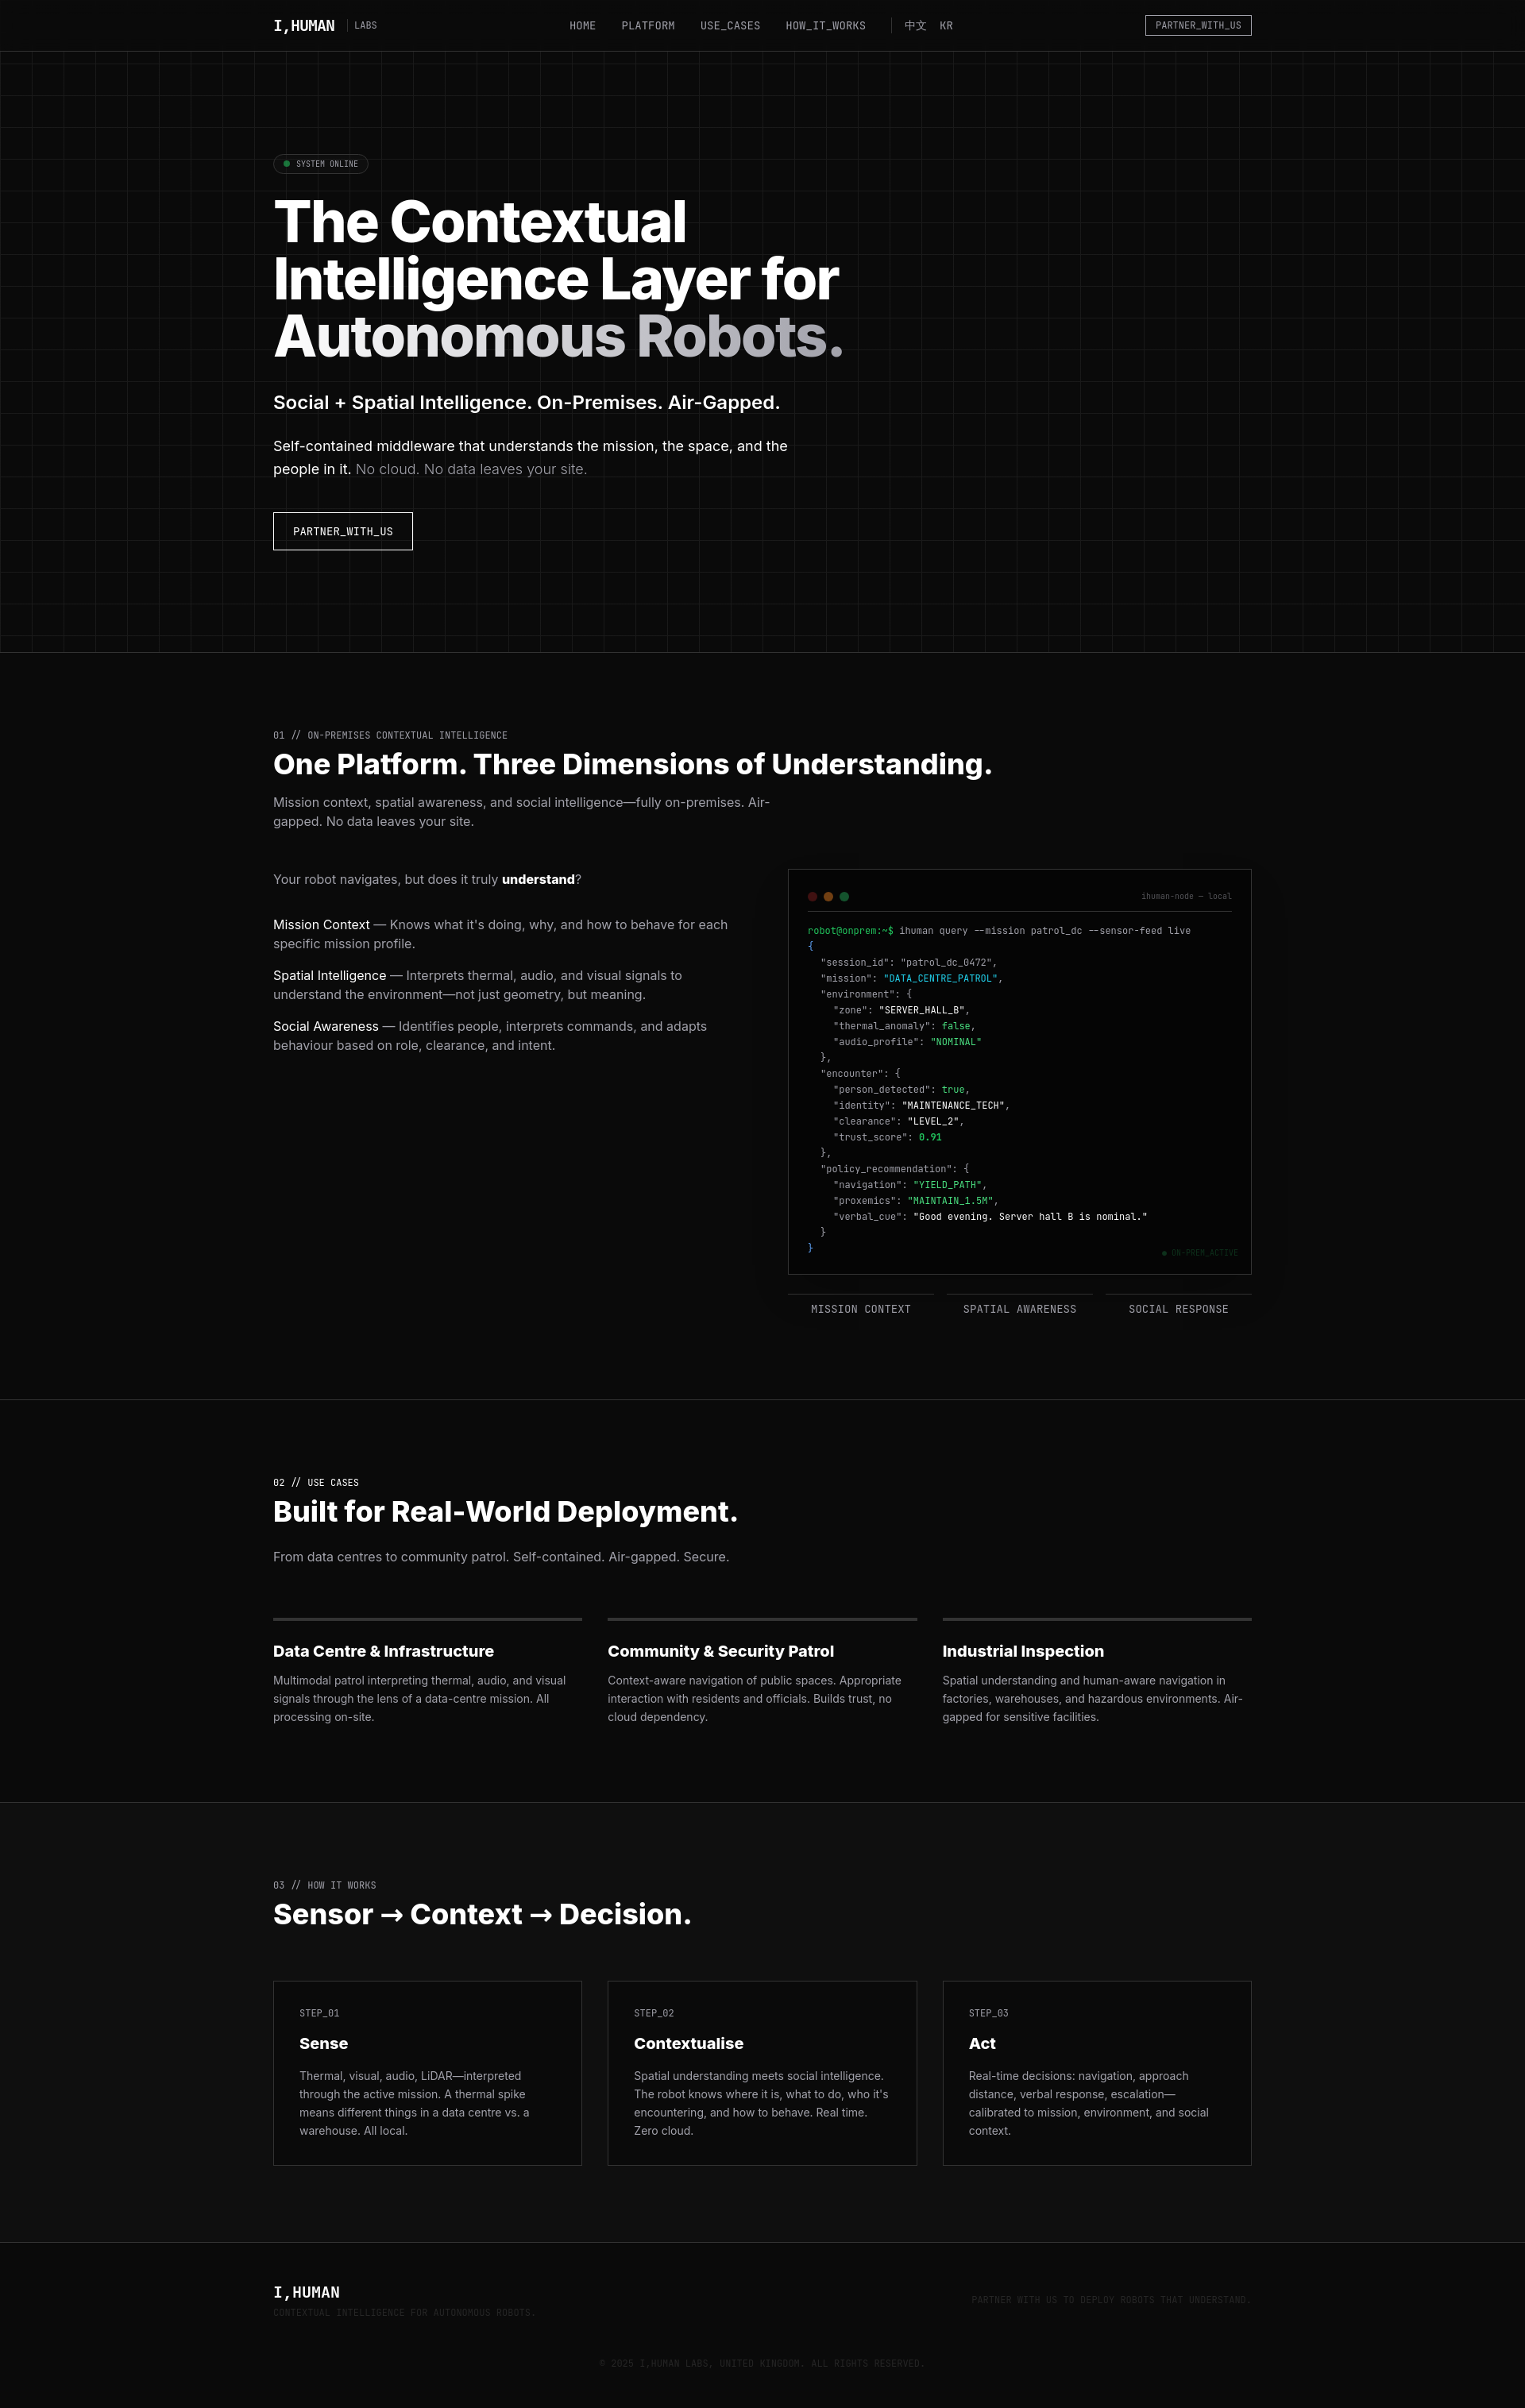
Task: Click the STEP_03 Act card
Action: (1097, 2073)
